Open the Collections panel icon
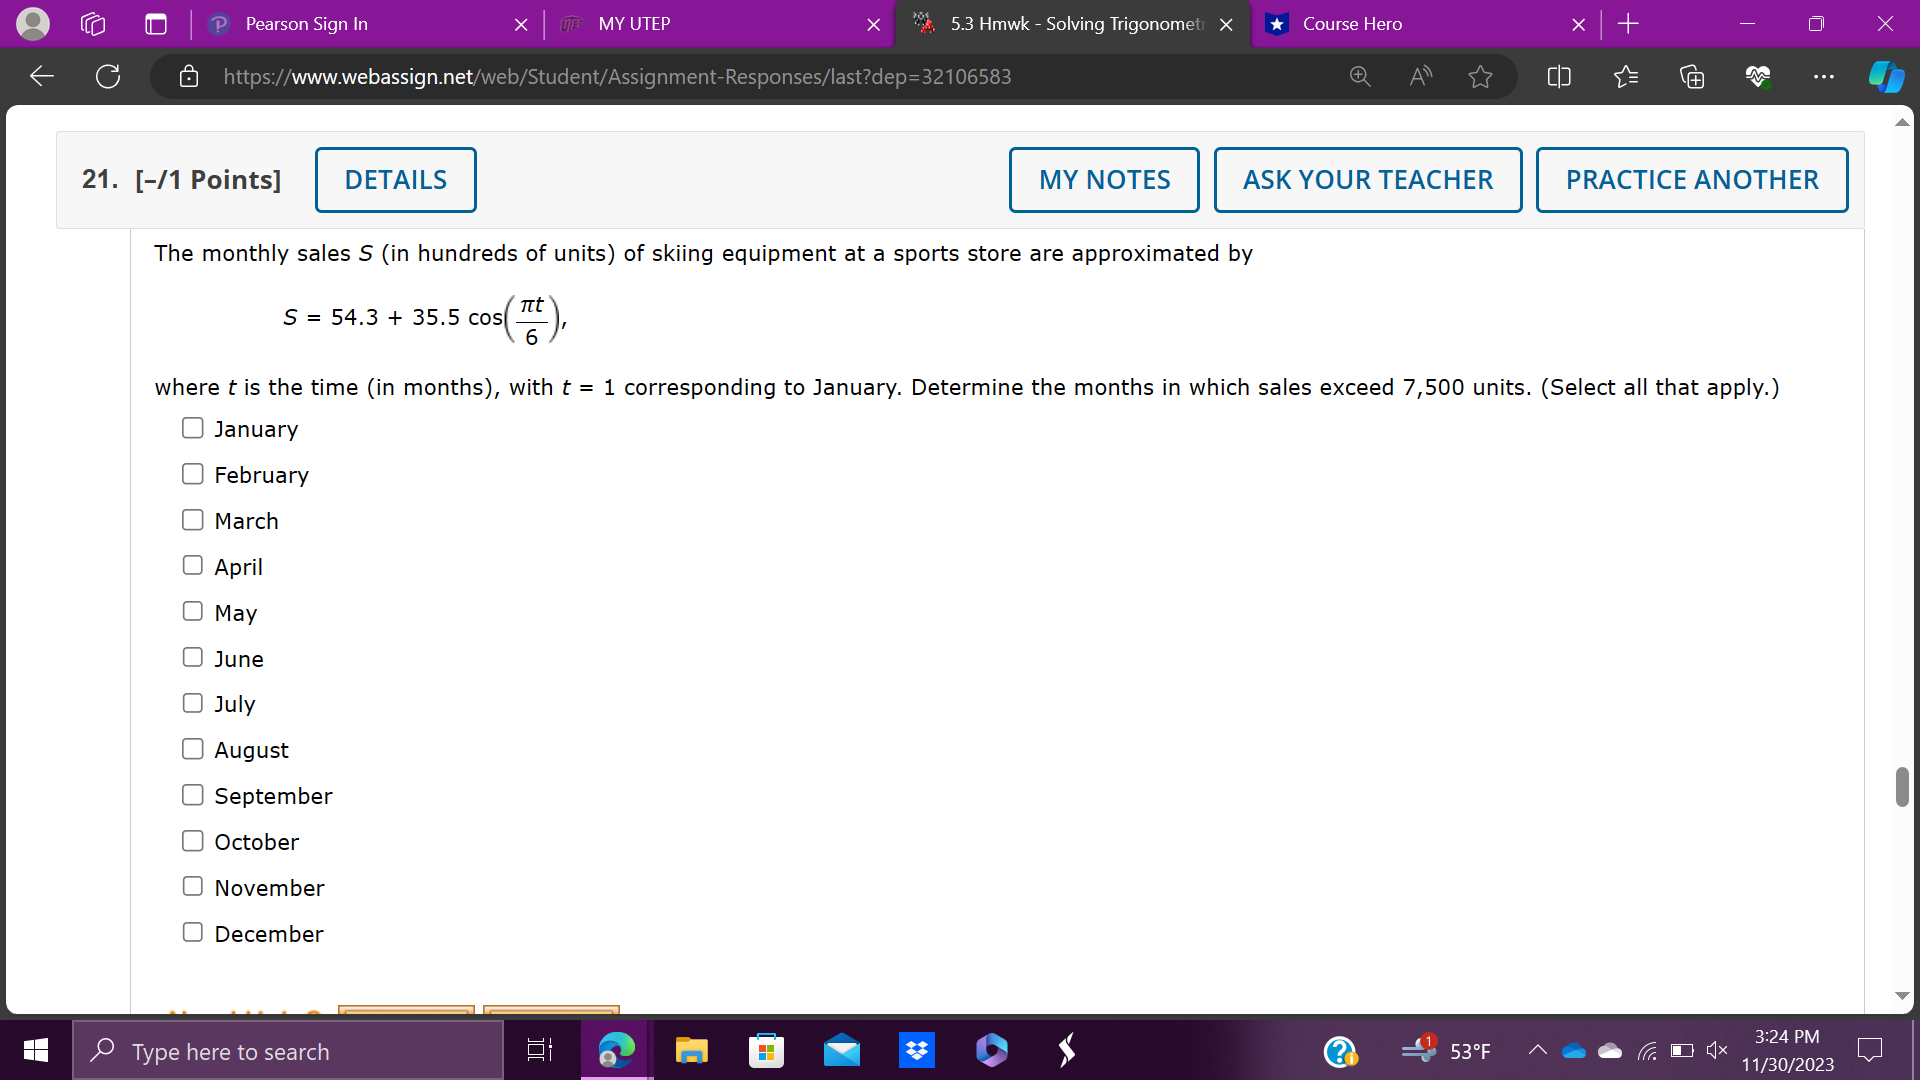The height and width of the screenshot is (1080, 1920). [1692, 76]
